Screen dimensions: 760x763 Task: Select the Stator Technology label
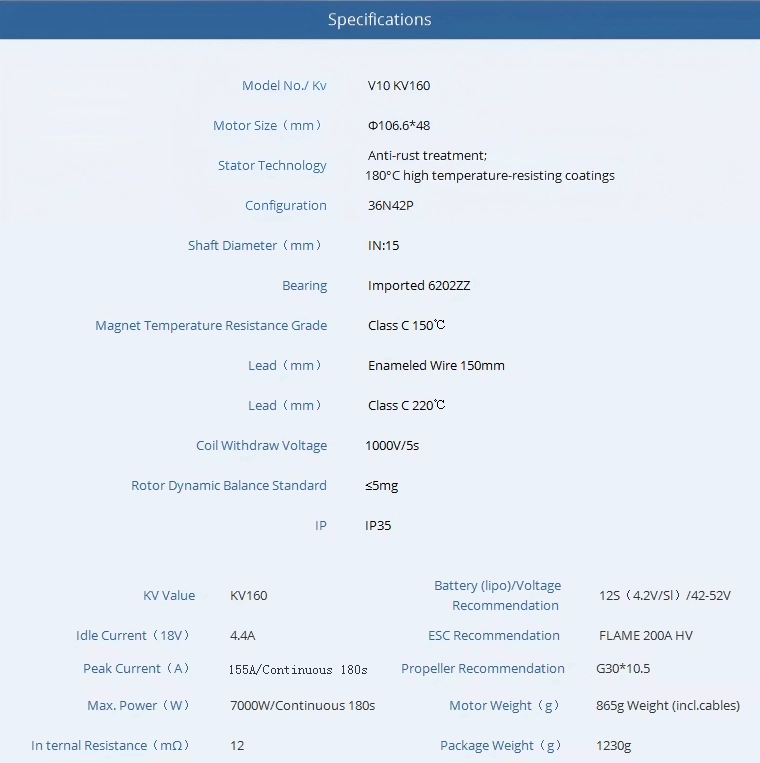click(272, 166)
